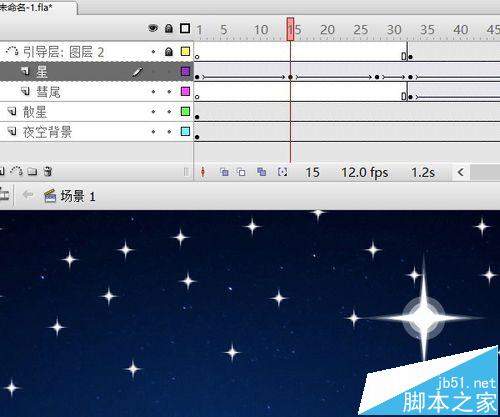Click the motion guide icon of 引导层

tap(12, 52)
